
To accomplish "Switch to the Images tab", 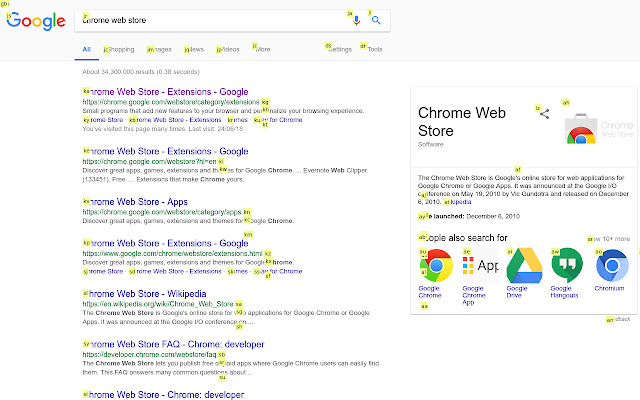I will point(159,49).
